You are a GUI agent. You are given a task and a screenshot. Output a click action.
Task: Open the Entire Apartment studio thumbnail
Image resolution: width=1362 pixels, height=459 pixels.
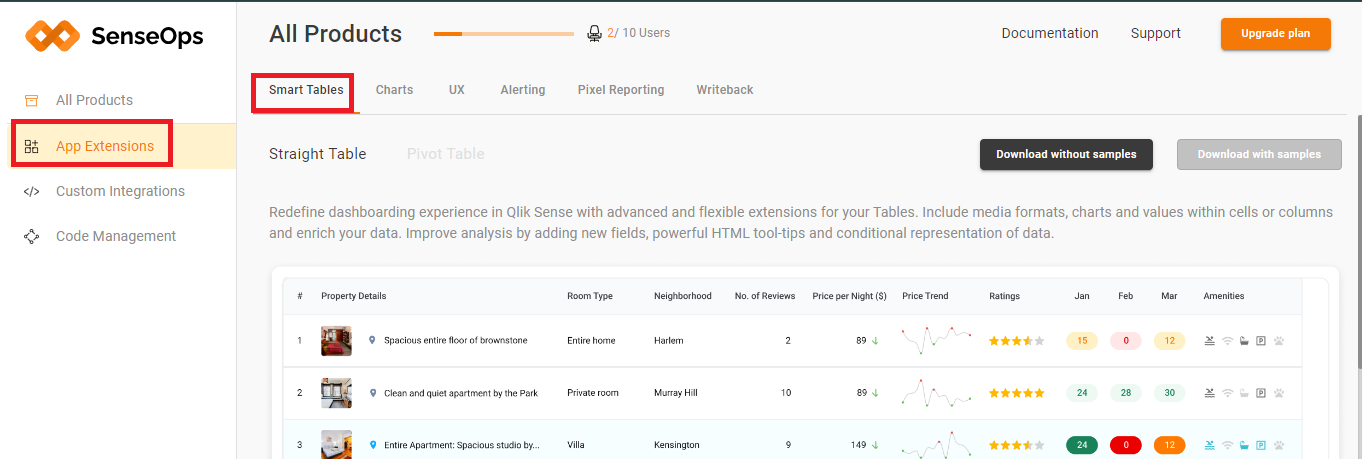[336, 444]
